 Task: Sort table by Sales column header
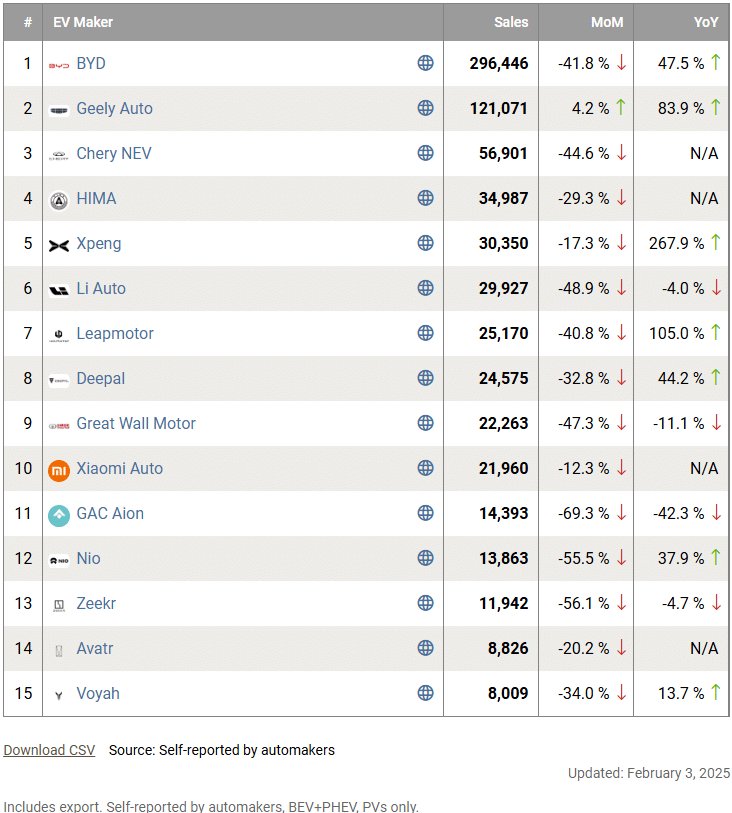510,22
